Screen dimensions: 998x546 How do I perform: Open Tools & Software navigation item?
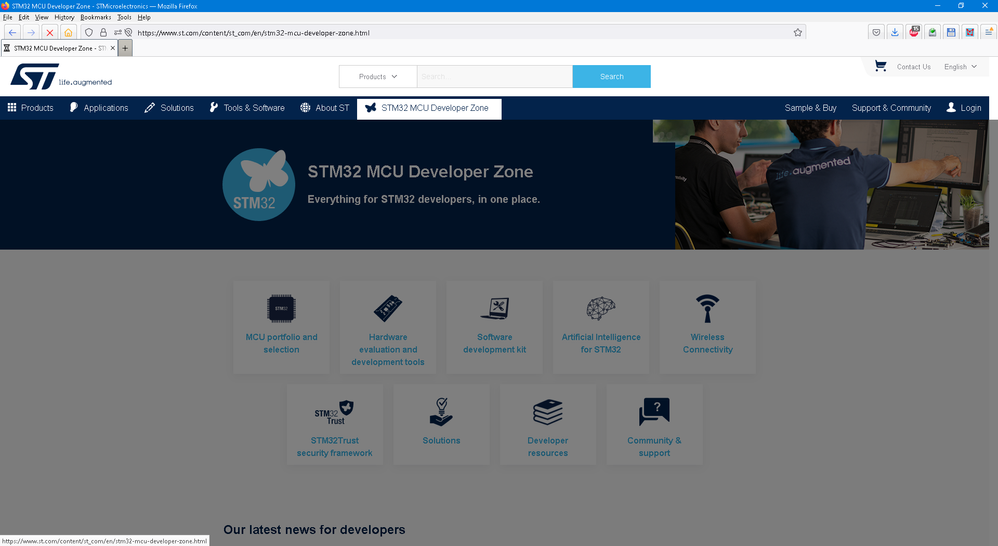(x=247, y=108)
